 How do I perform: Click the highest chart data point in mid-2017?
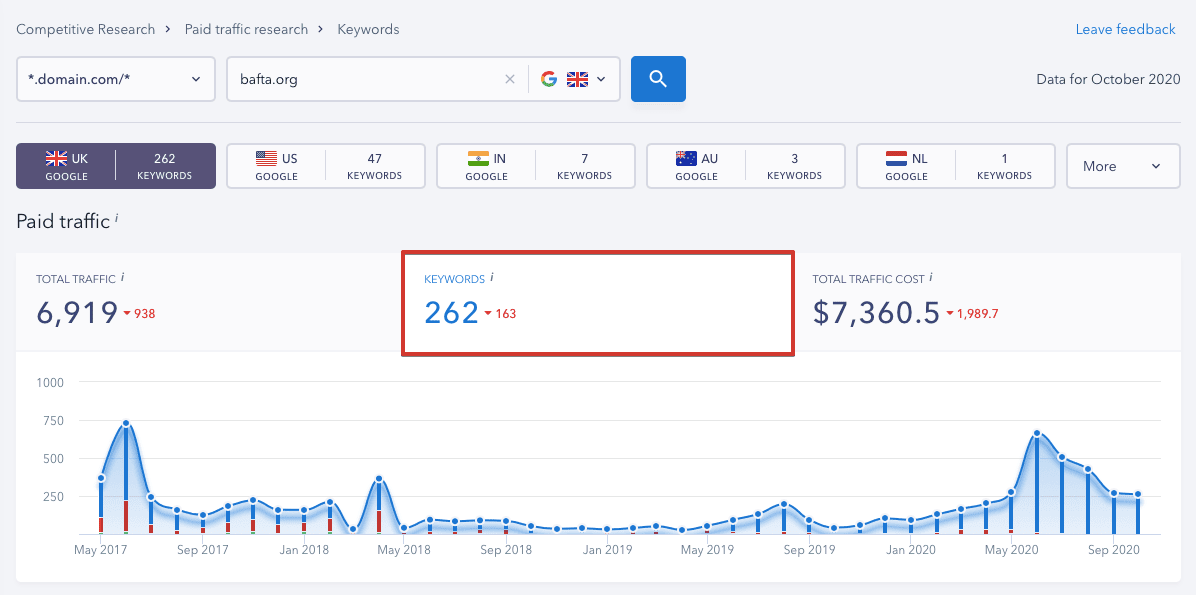[x=126, y=423]
